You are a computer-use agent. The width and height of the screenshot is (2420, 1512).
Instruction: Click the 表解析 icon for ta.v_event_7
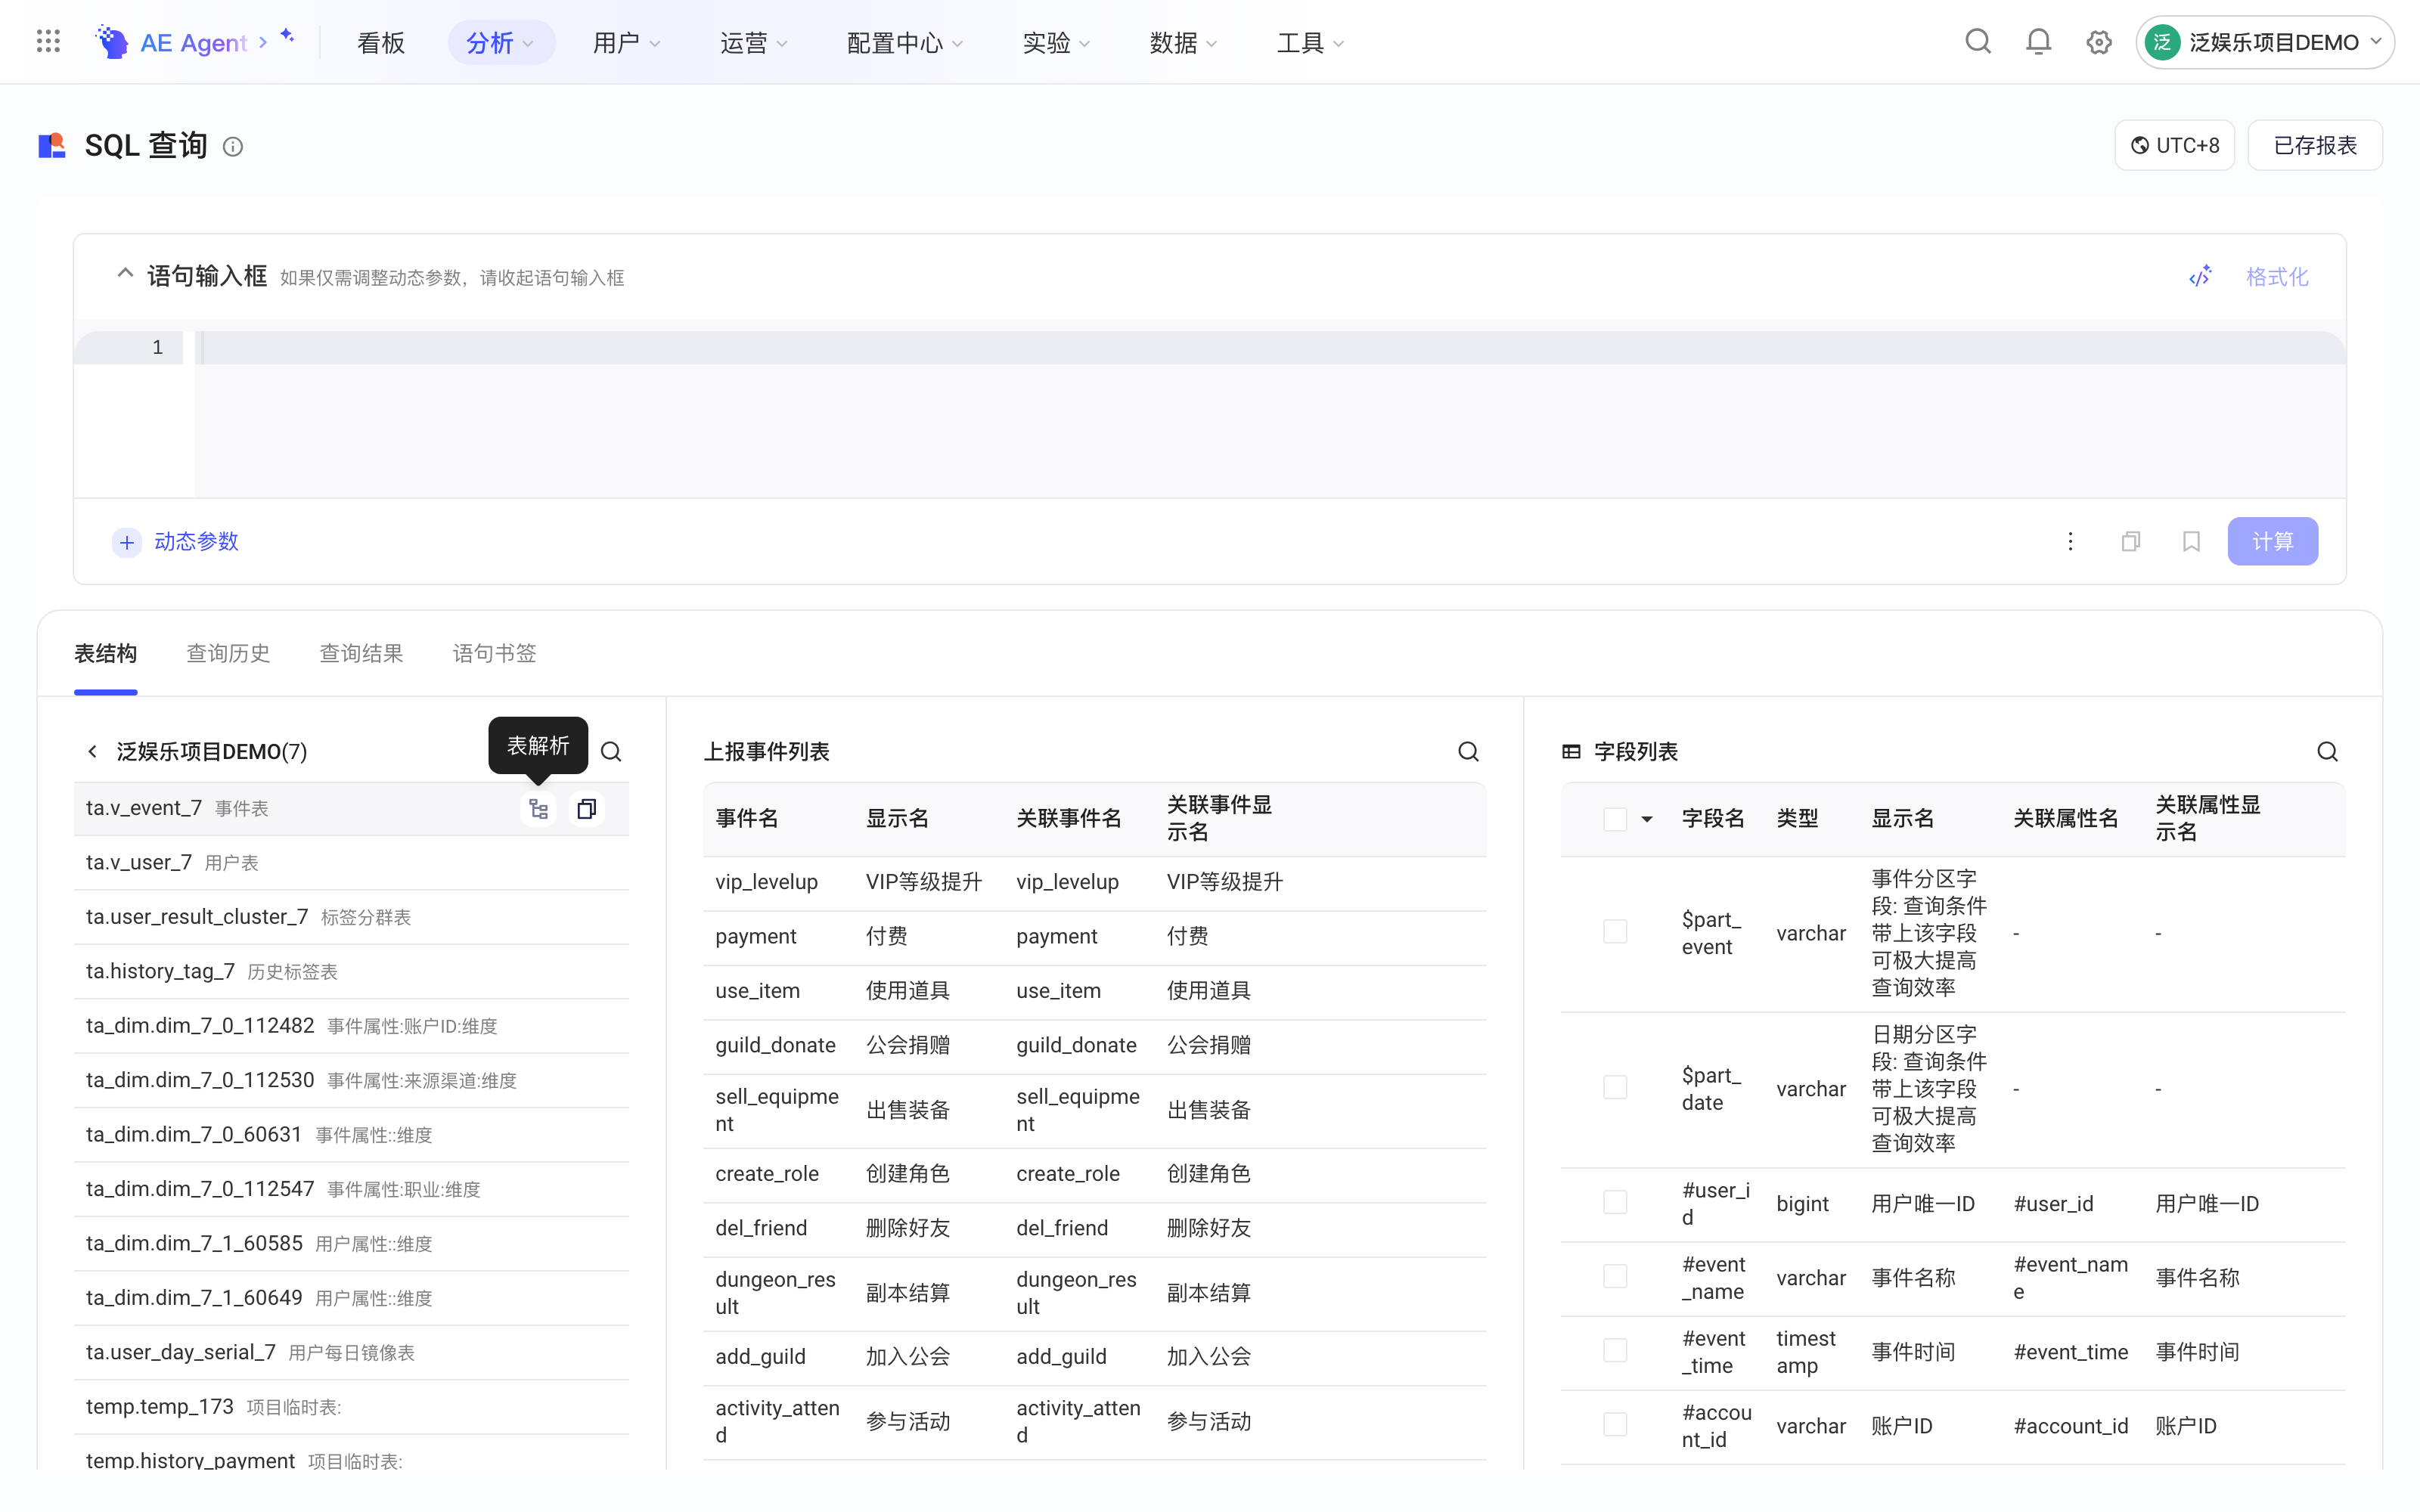tap(539, 808)
